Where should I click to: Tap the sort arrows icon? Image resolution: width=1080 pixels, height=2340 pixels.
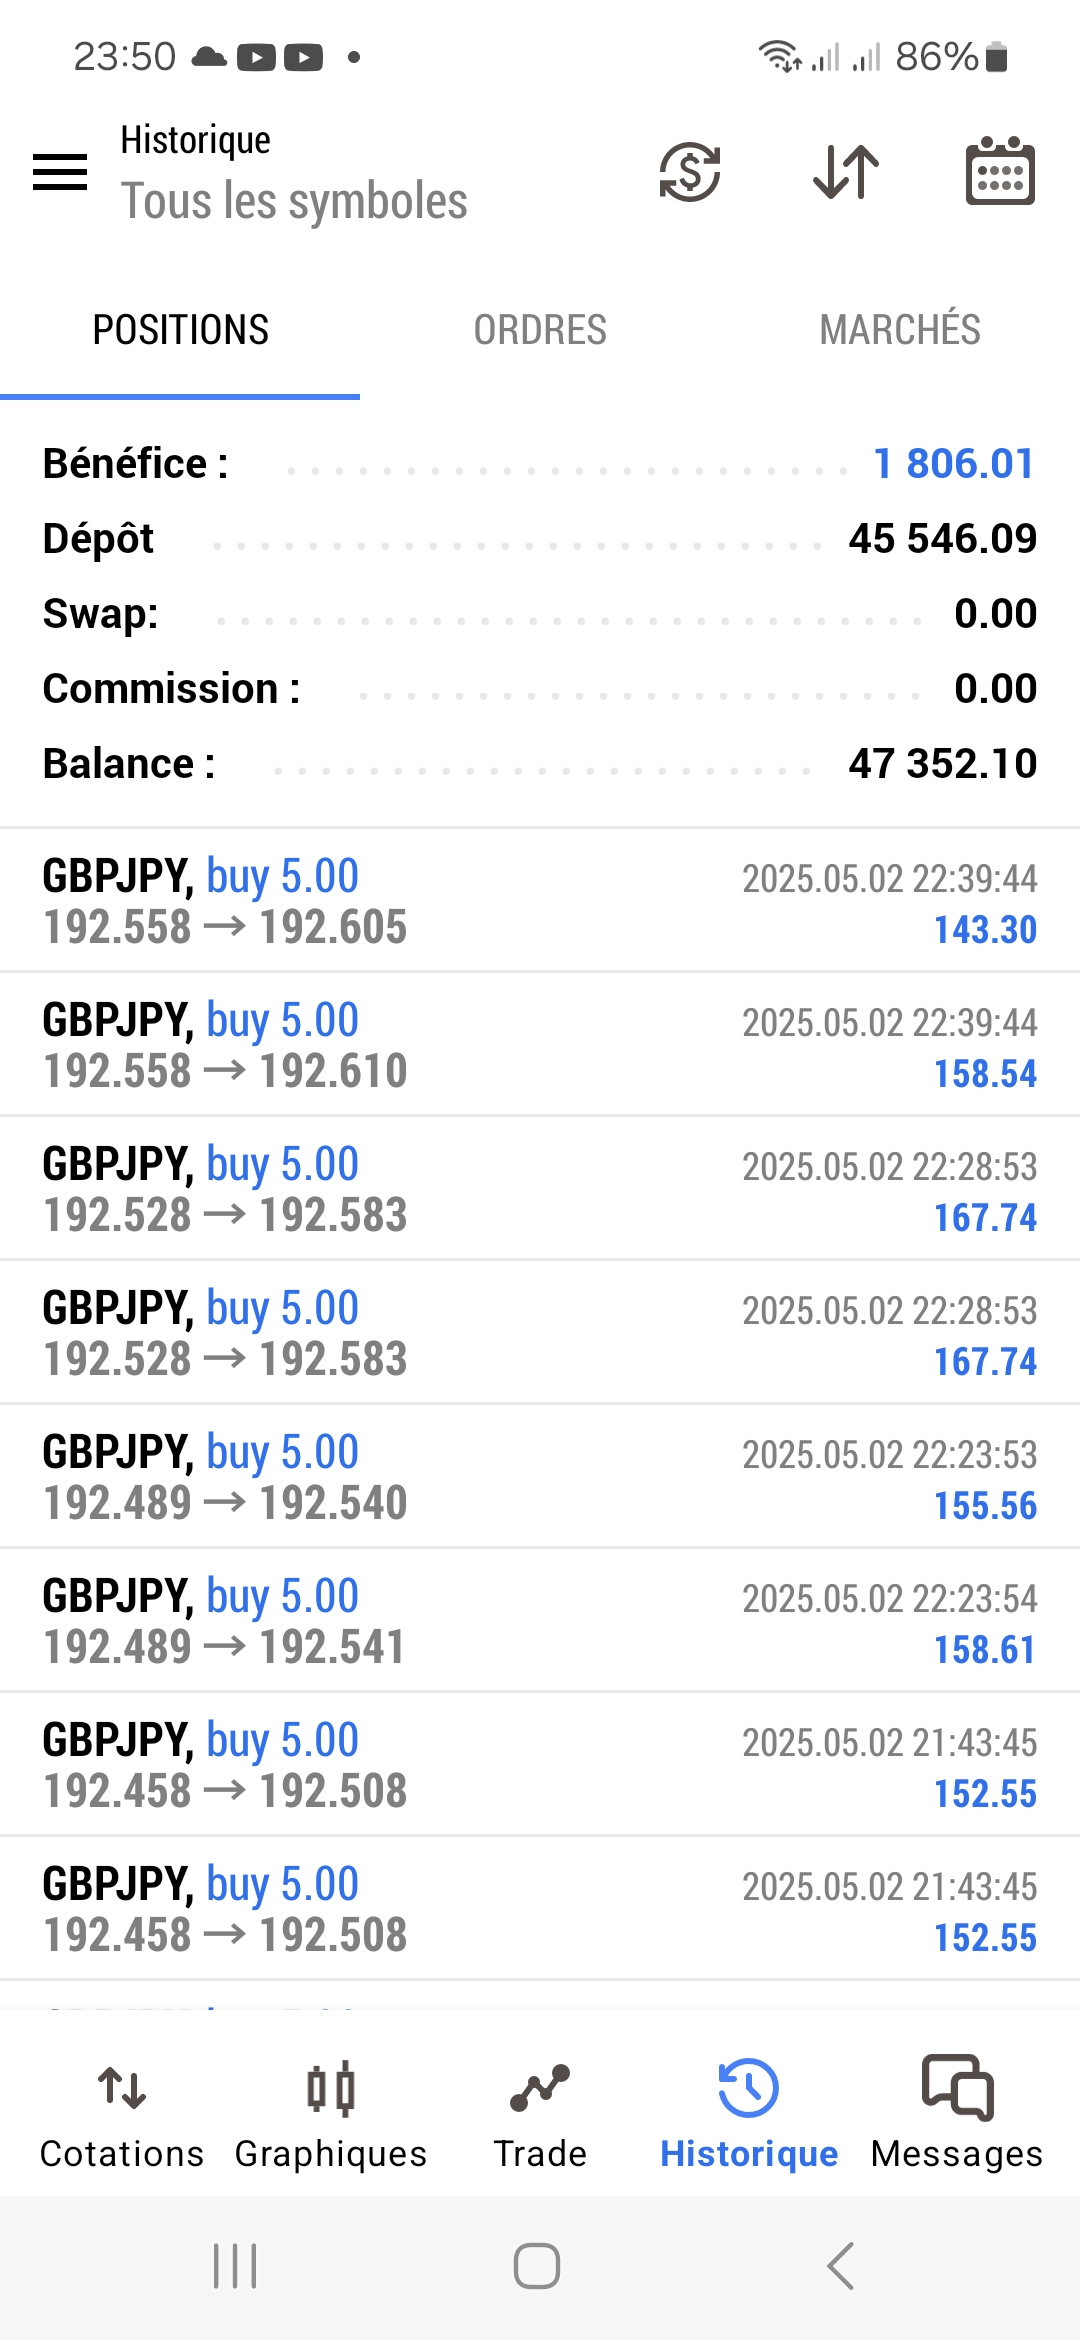pos(846,172)
